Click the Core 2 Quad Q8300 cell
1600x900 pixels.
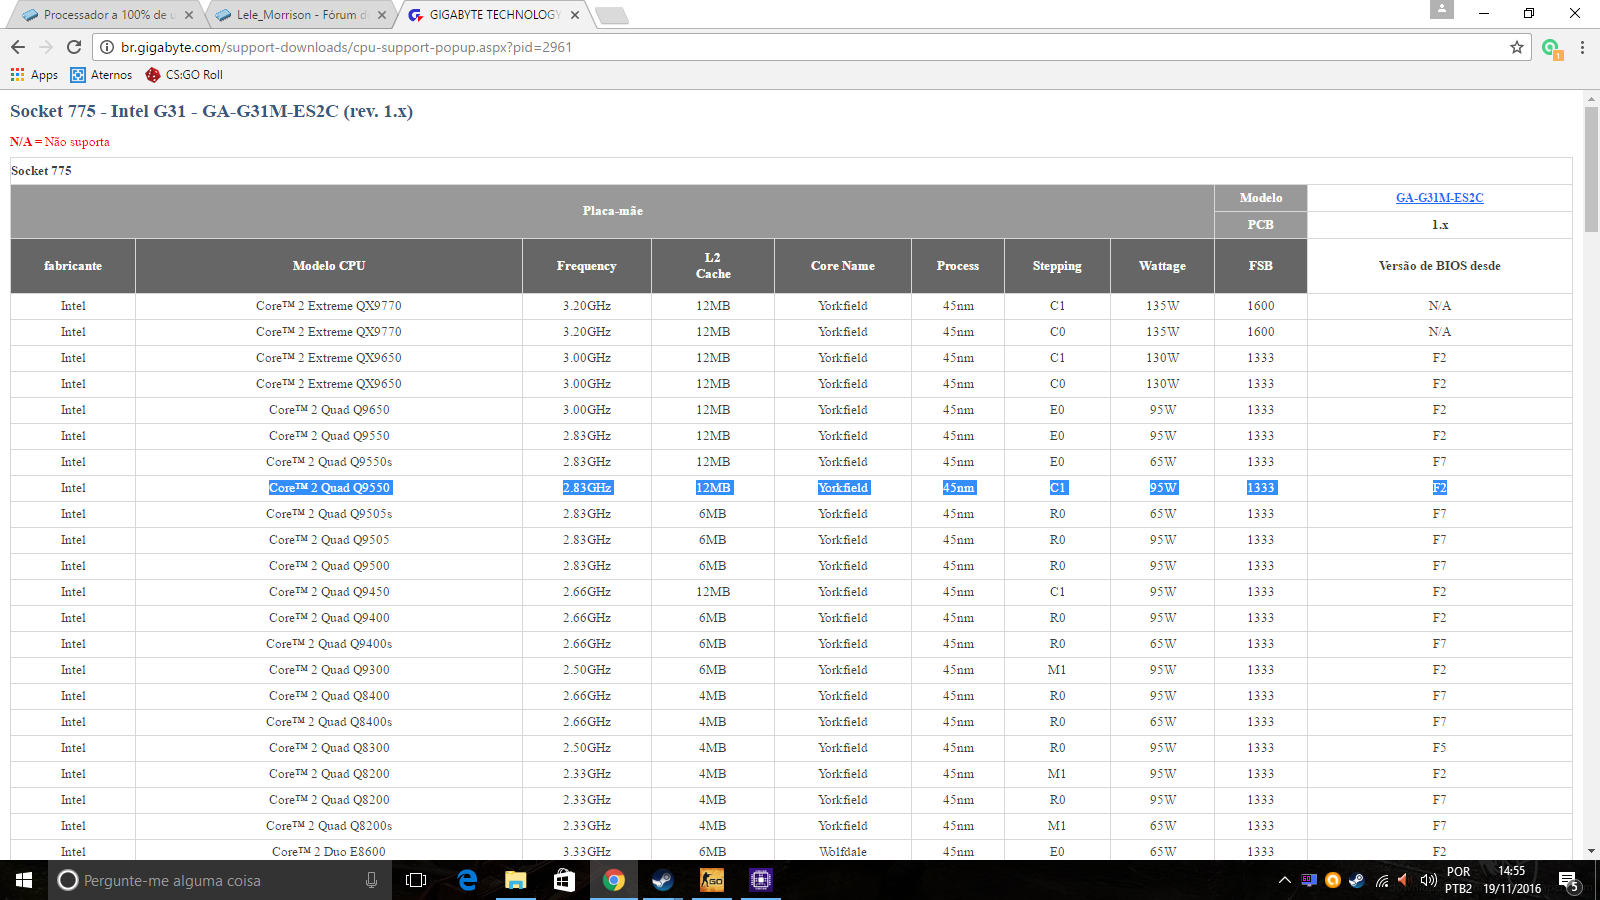(329, 748)
